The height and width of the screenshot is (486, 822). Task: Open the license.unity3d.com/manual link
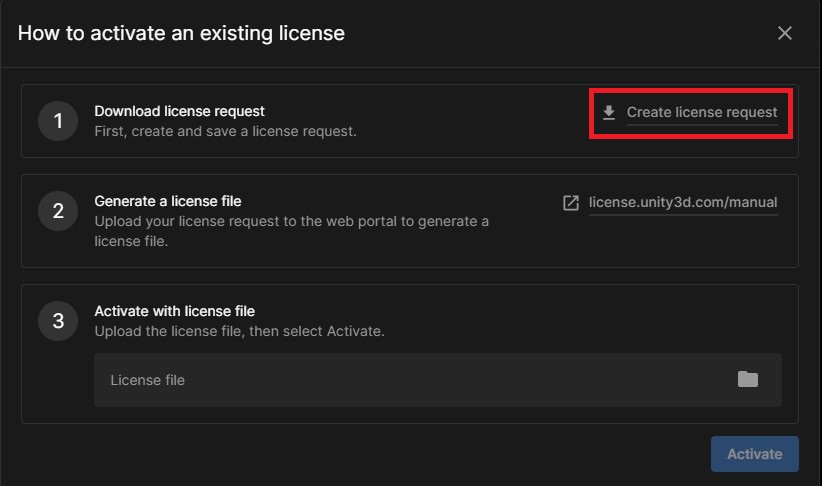click(x=683, y=203)
